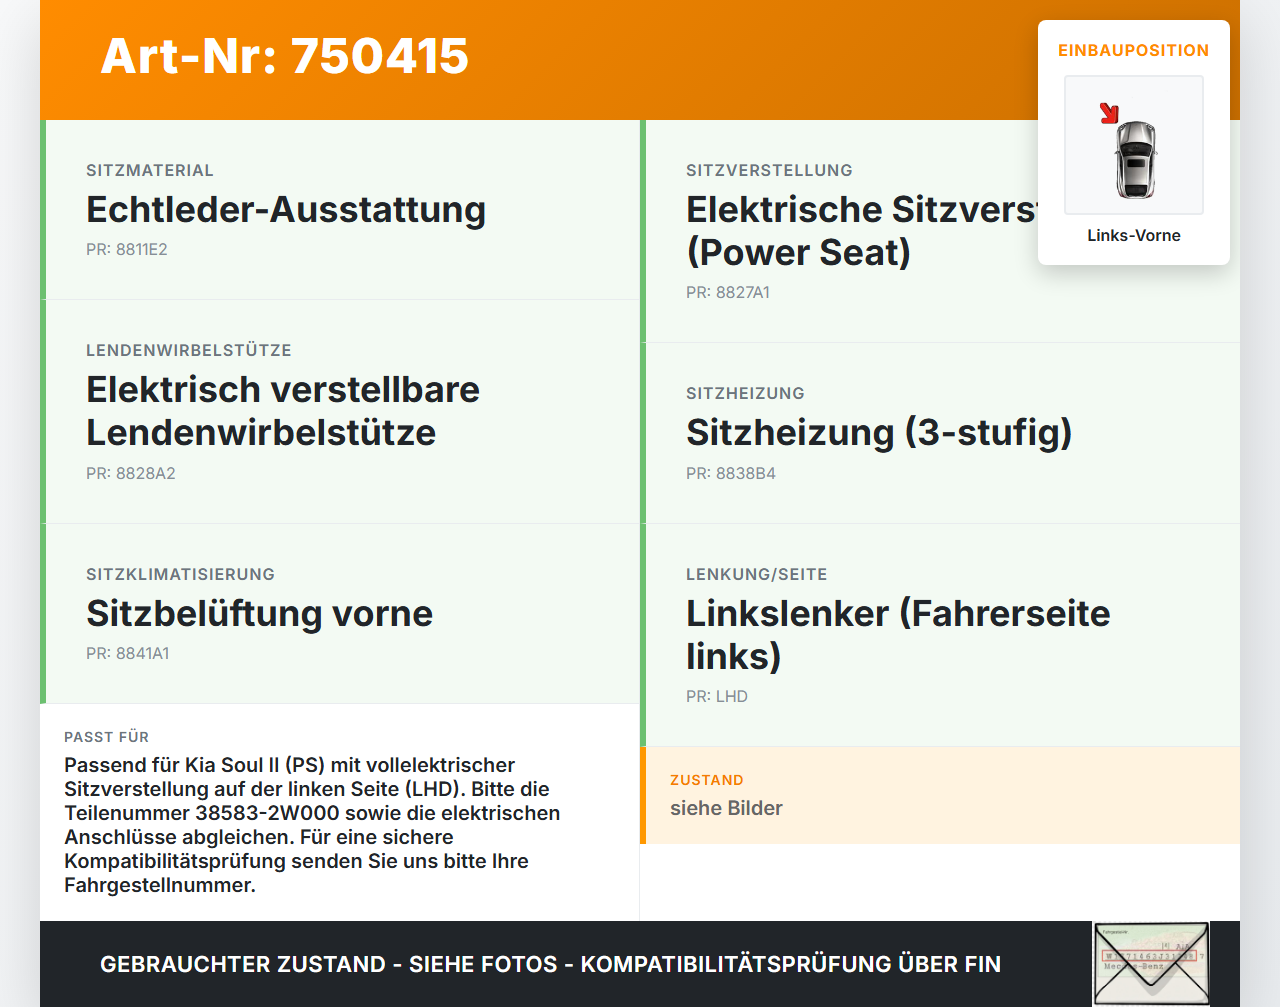Click the PASST FÜR label
The width and height of the screenshot is (1280, 1007).
(x=106, y=737)
